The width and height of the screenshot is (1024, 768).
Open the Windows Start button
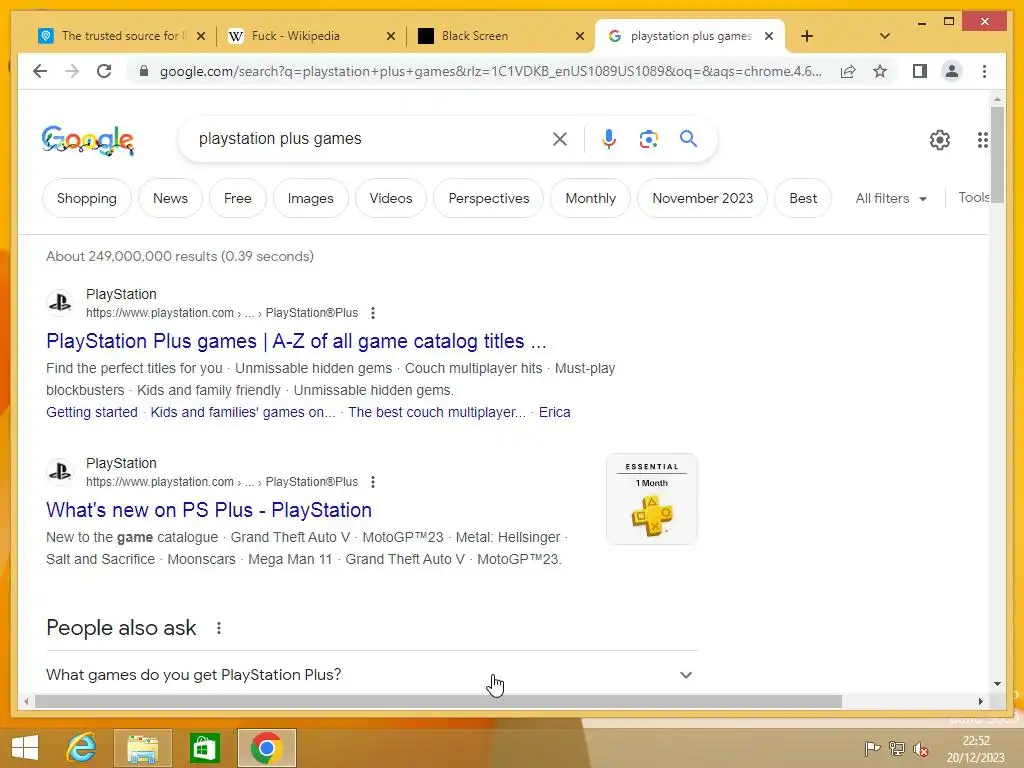click(x=25, y=748)
